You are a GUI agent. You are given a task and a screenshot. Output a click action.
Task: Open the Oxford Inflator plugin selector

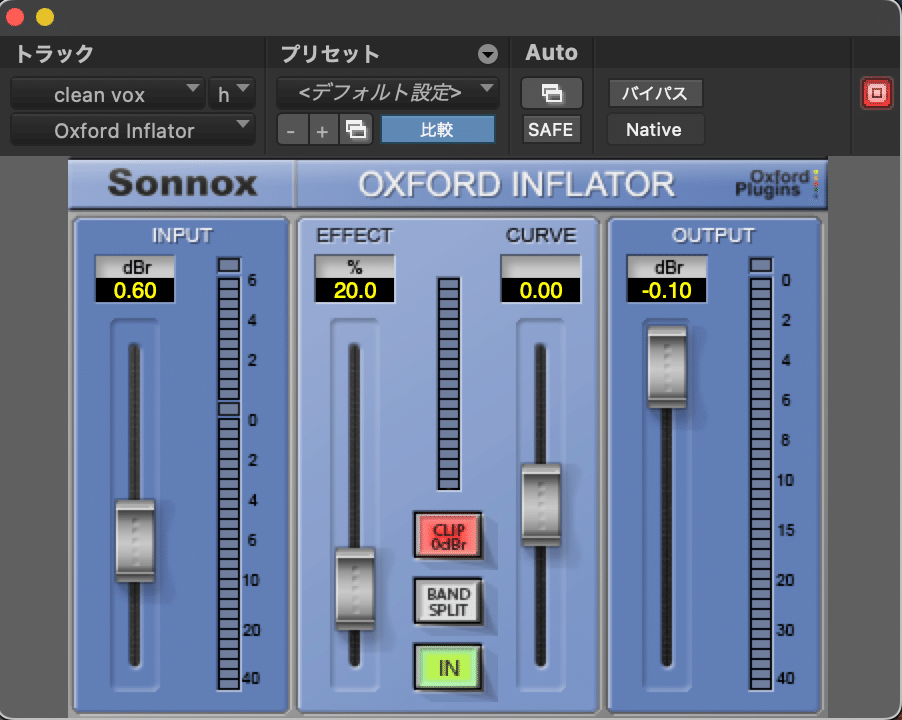click(x=131, y=129)
